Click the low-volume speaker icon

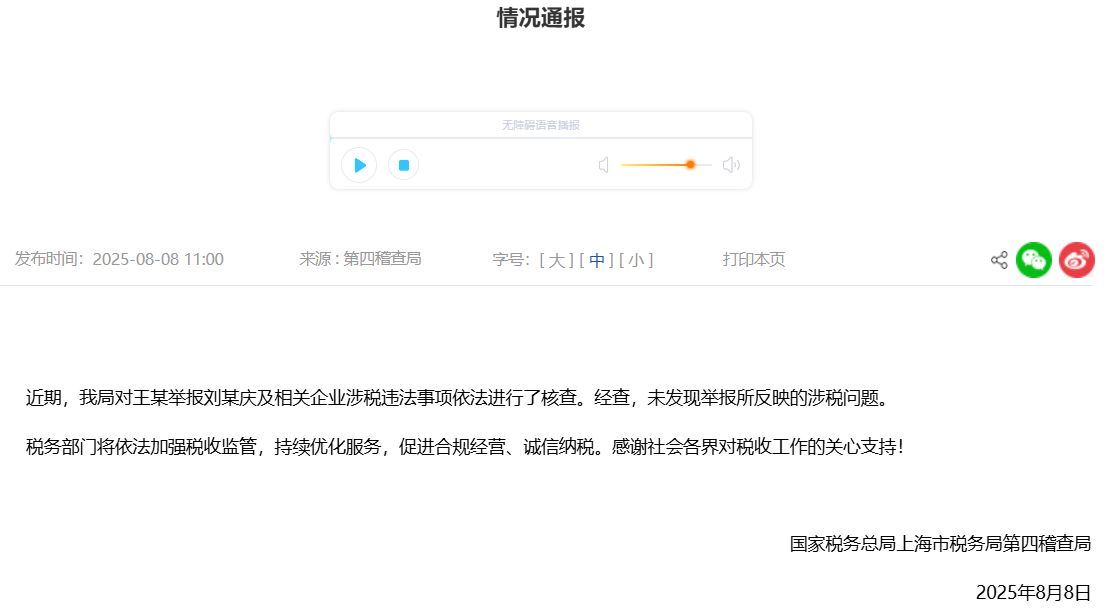click(604, 165)
